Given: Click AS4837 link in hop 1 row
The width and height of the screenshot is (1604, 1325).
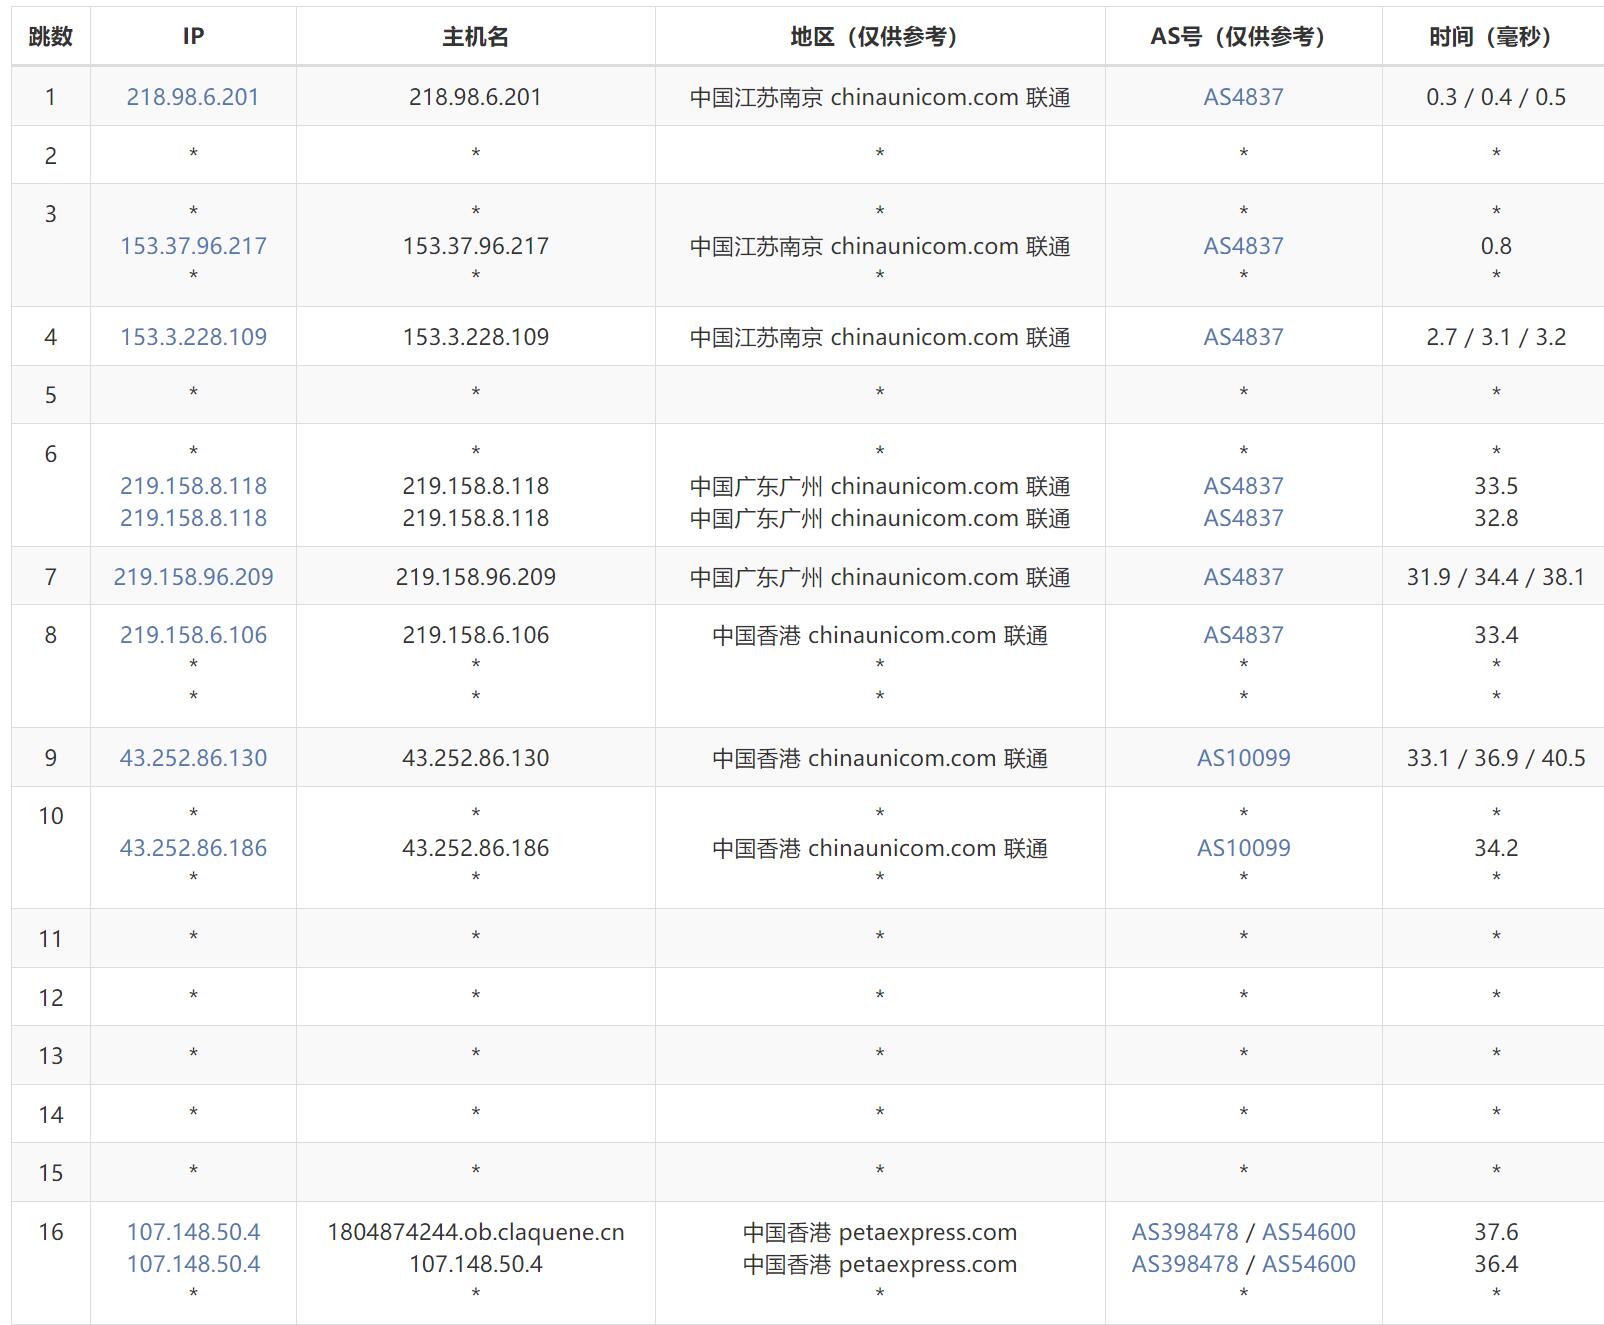Looking at the screenshot, I should [x=1243, y=97].
